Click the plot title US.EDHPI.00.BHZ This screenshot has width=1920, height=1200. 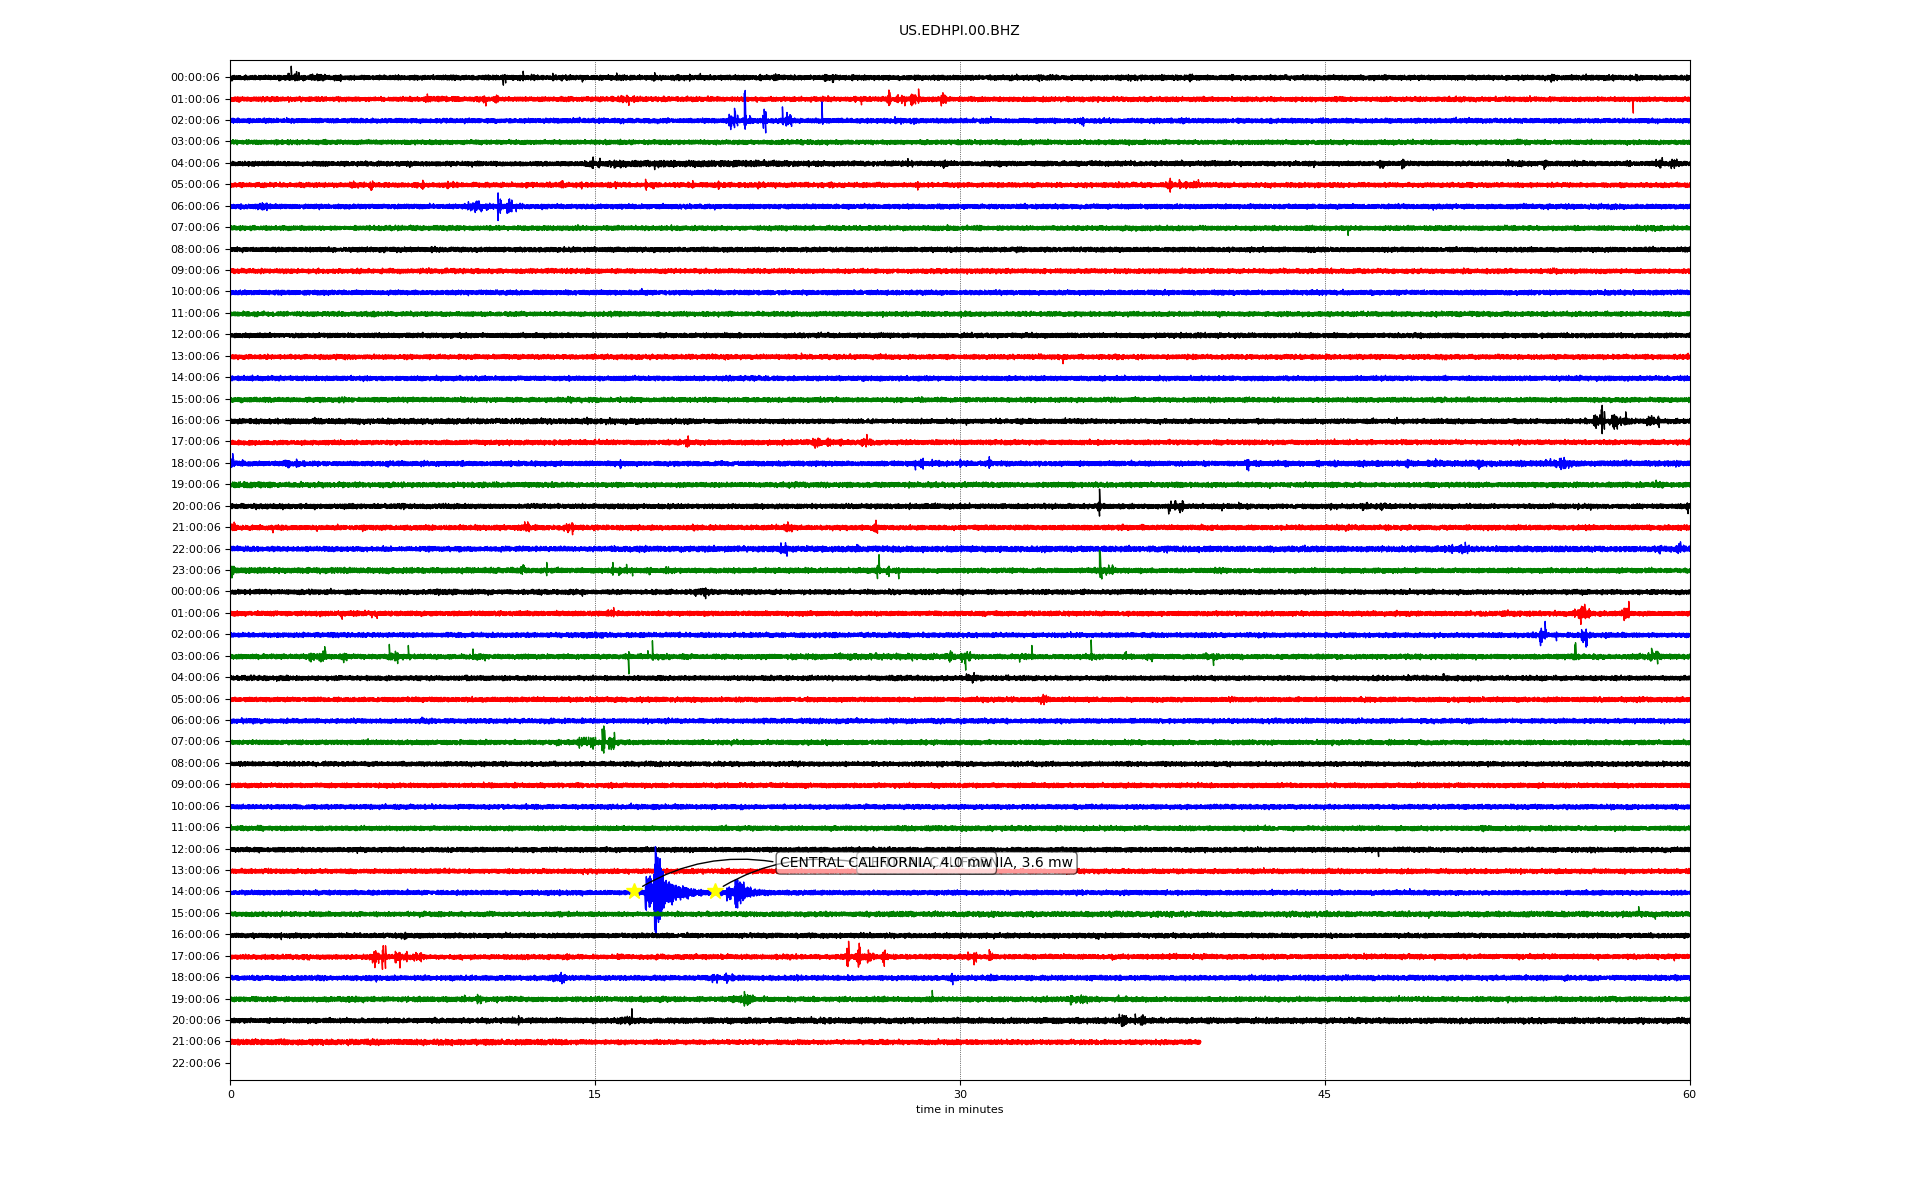click(x=958, y=31)
